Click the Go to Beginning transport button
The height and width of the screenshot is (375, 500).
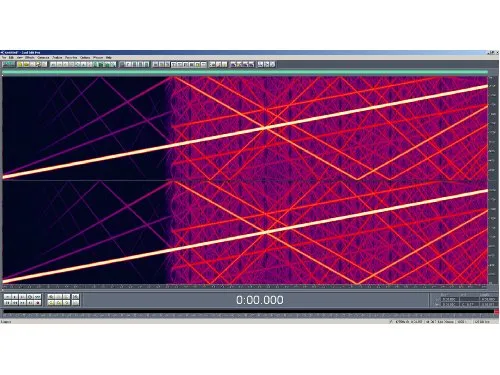coord(7,303)
